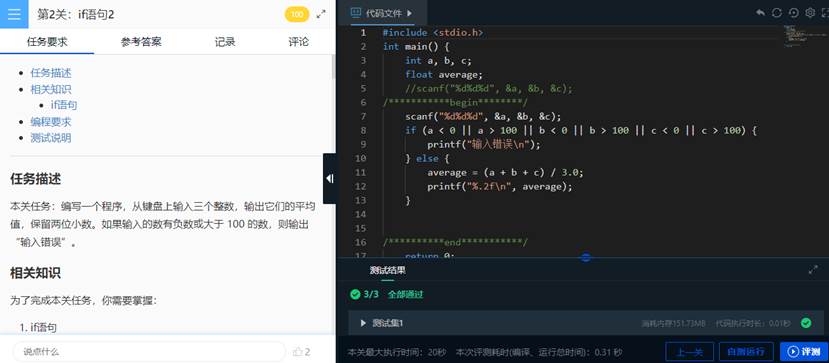Viewport: 829px width, 363px height.
Task: Click the undo arrow icon above the editor
Action: point(760,13)
